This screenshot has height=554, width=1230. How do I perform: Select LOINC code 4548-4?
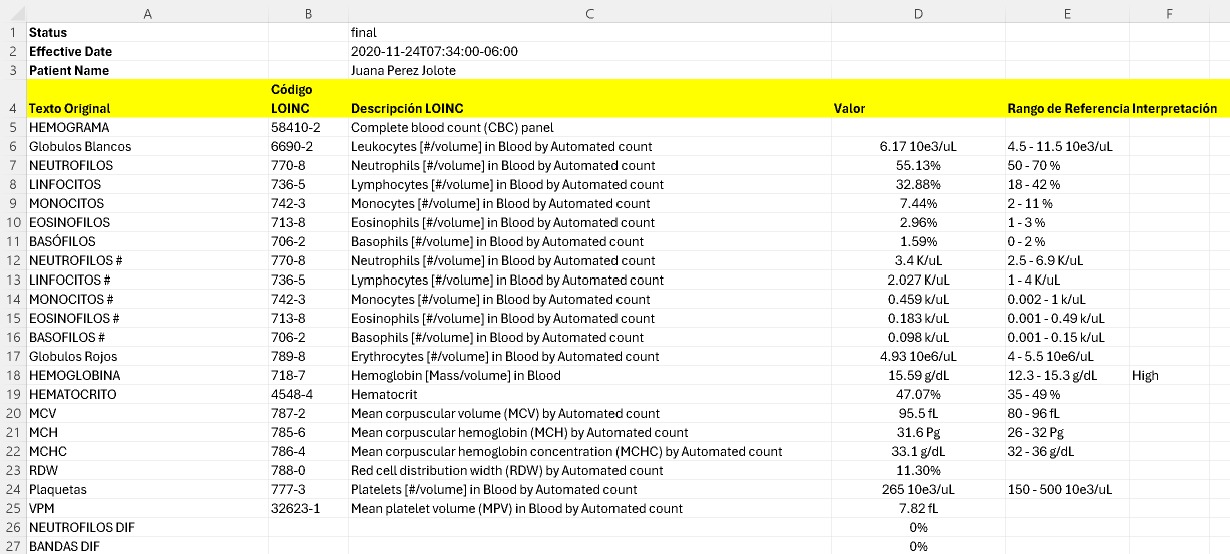pos(308,395)
